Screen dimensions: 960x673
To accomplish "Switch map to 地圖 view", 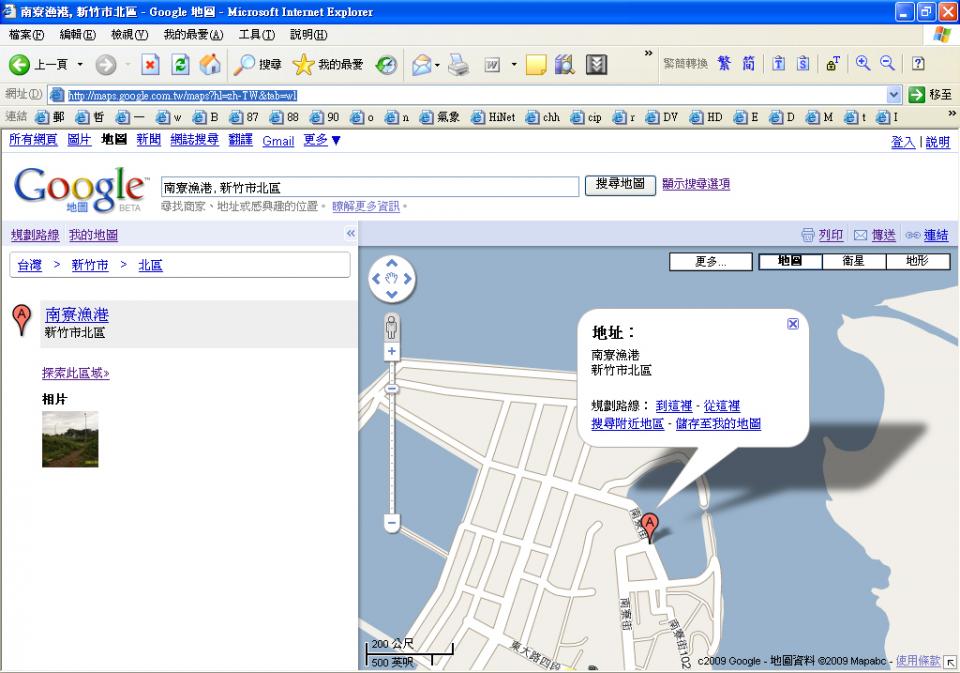I will coord(790,261).
